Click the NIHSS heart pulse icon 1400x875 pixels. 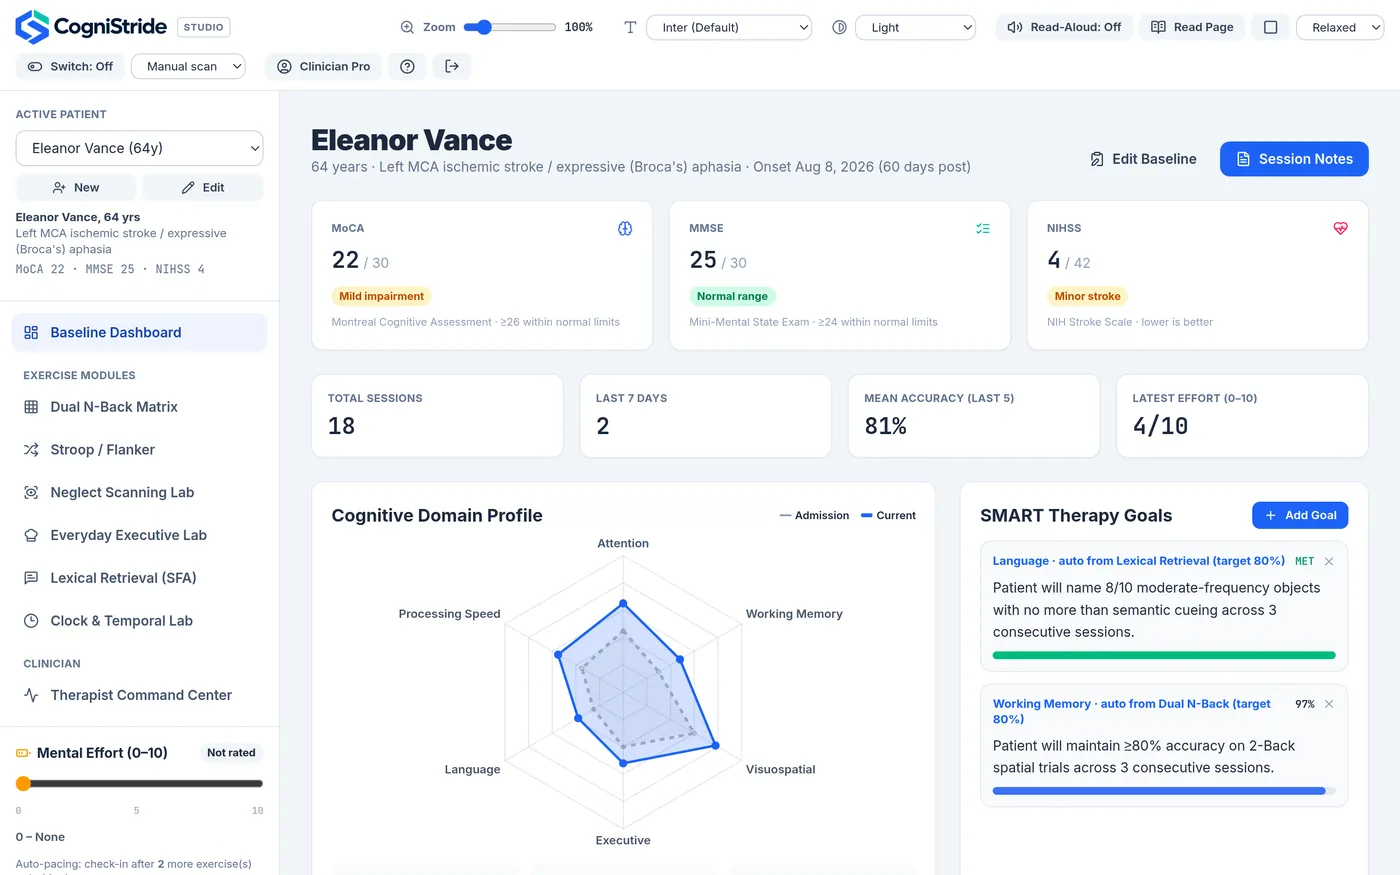(1341, 229)
